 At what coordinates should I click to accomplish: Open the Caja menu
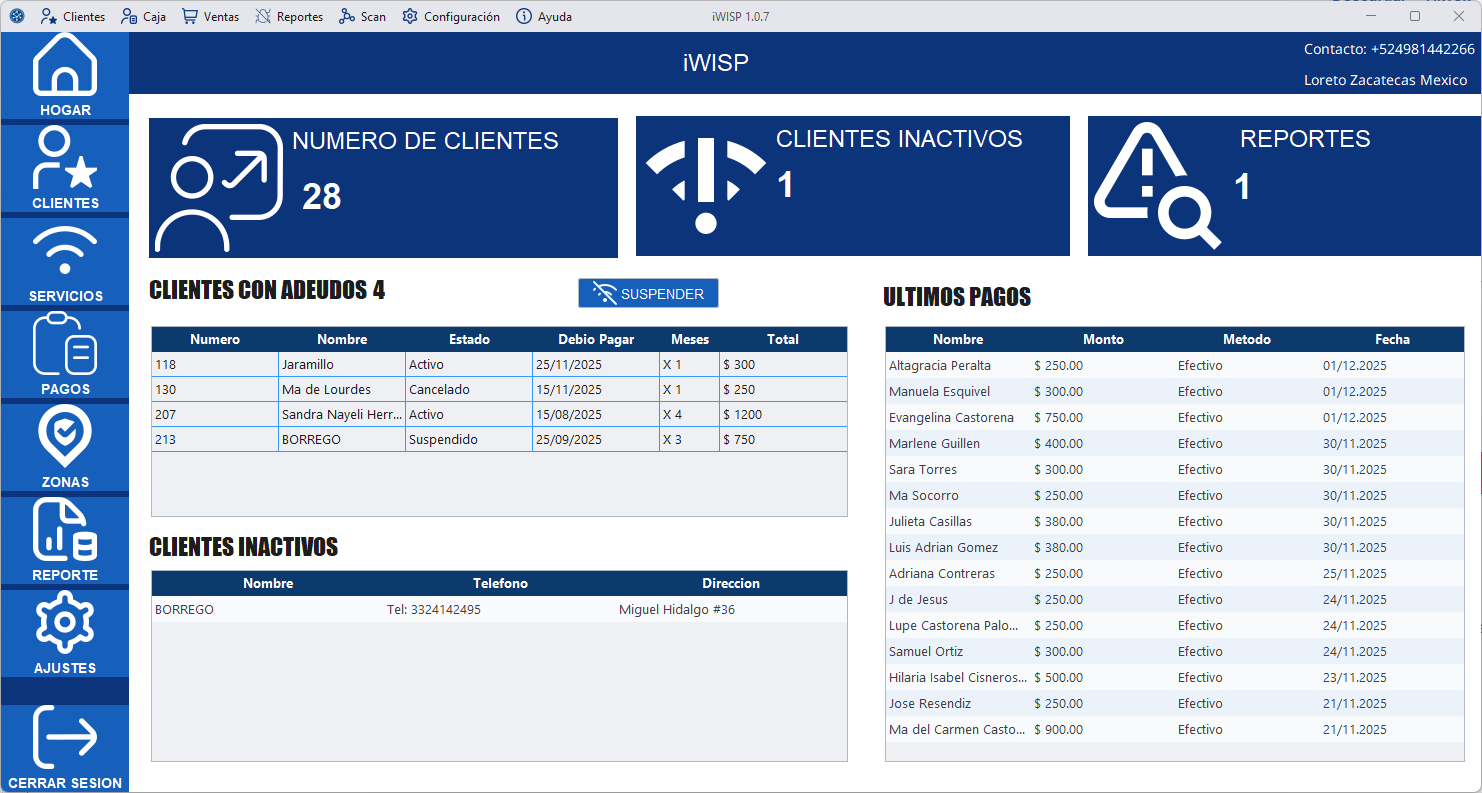[x=141, y=15]
